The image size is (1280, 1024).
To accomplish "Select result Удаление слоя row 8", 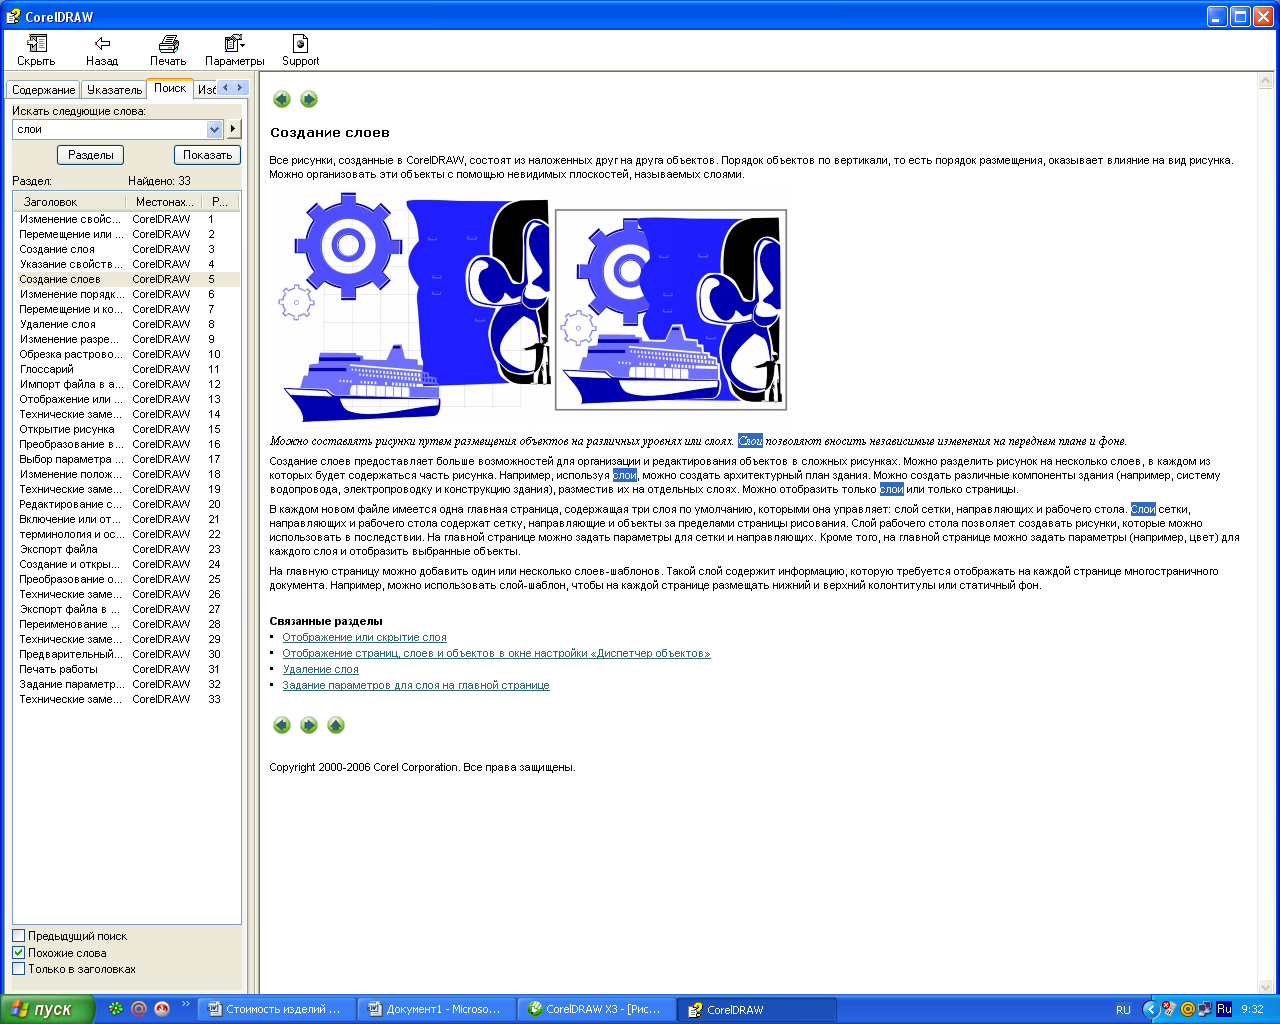I will pyautogui.click(x=126, y=324).
